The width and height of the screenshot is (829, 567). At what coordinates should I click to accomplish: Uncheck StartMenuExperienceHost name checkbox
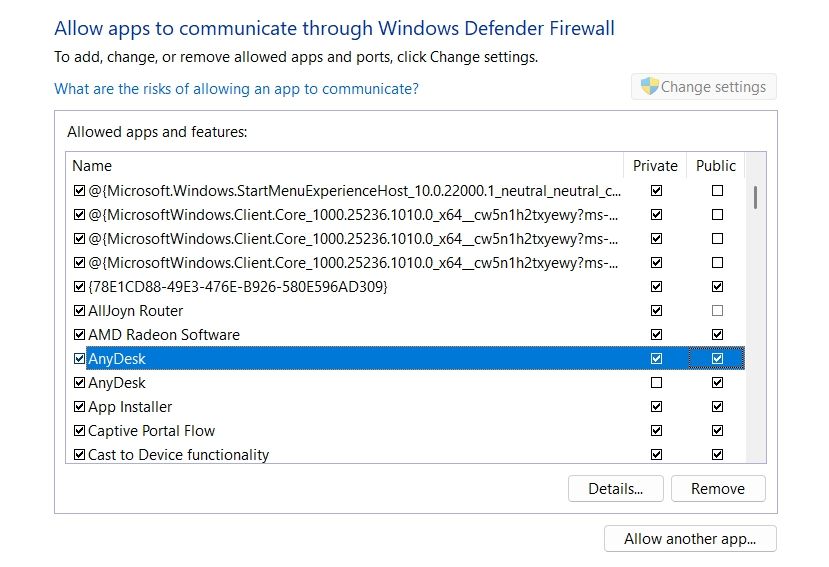pos(79,190)
